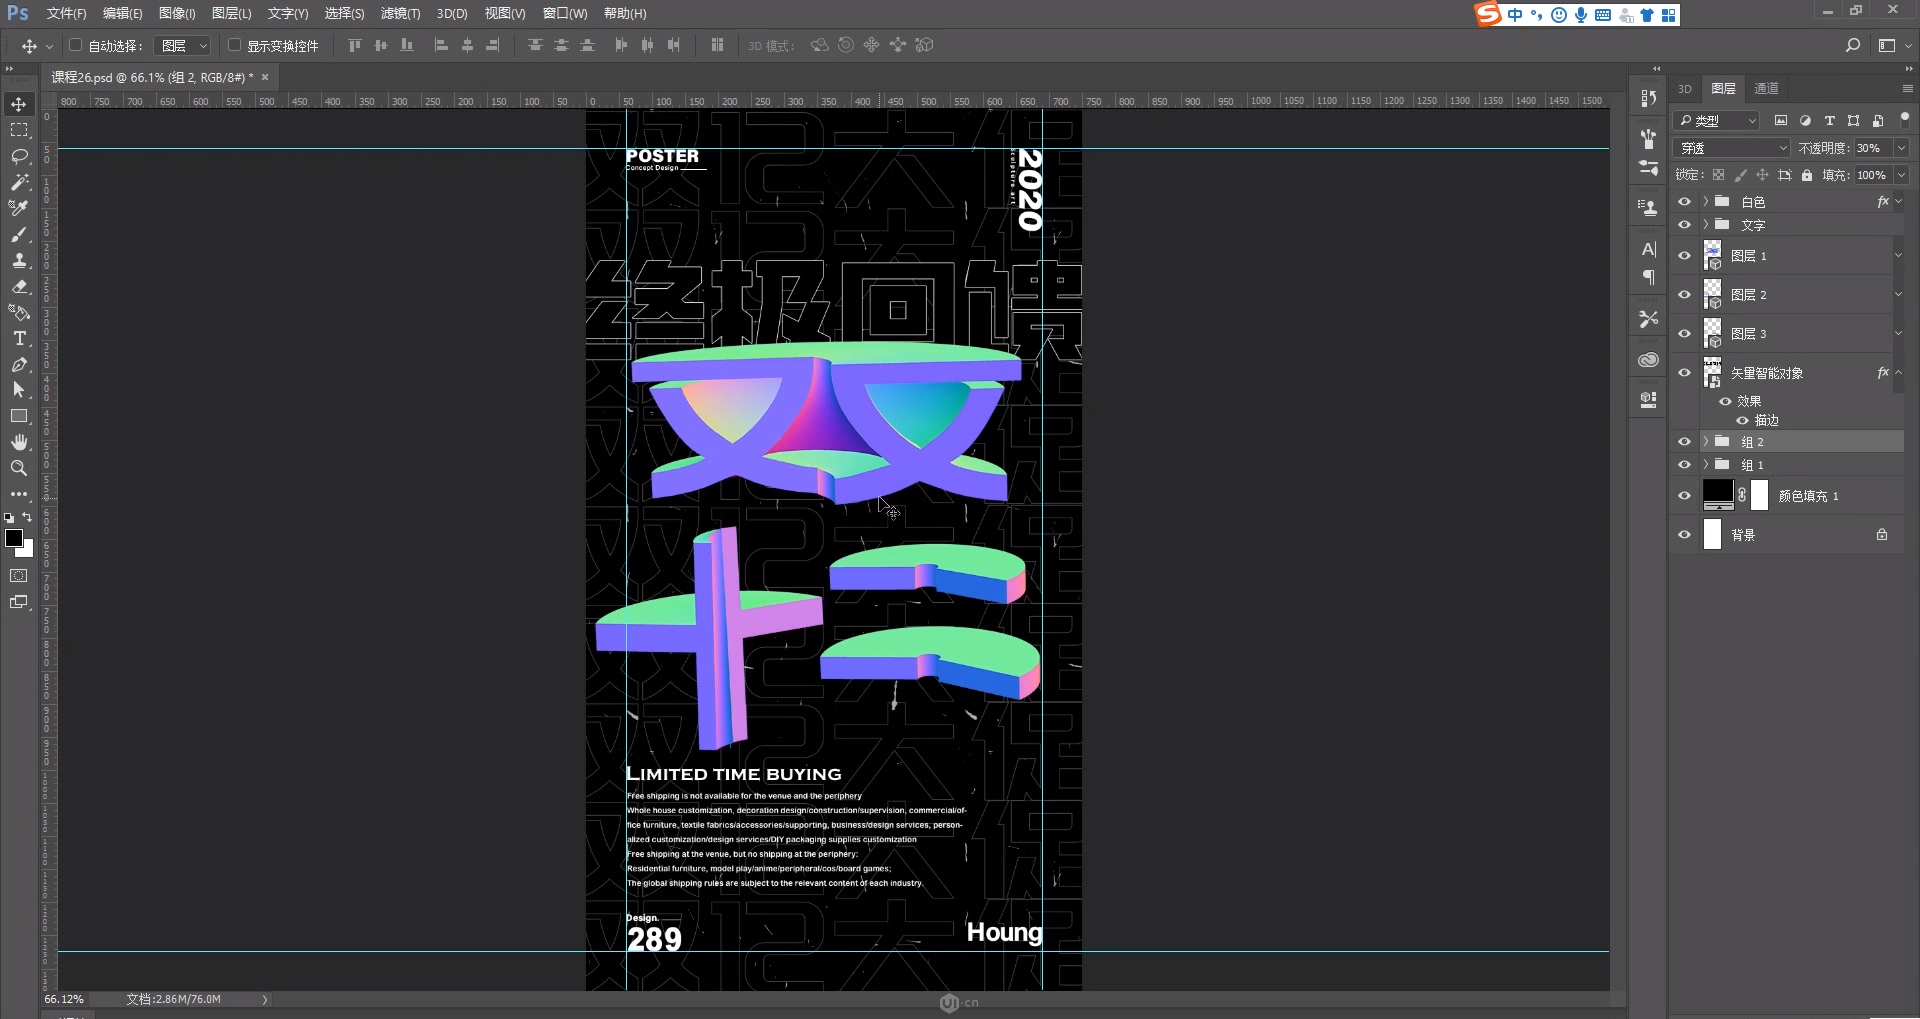The height and width of the screenshot is (1019, 1920).
Task: Select the Horizontal Type tool
Action: click(x=19, y=338)
